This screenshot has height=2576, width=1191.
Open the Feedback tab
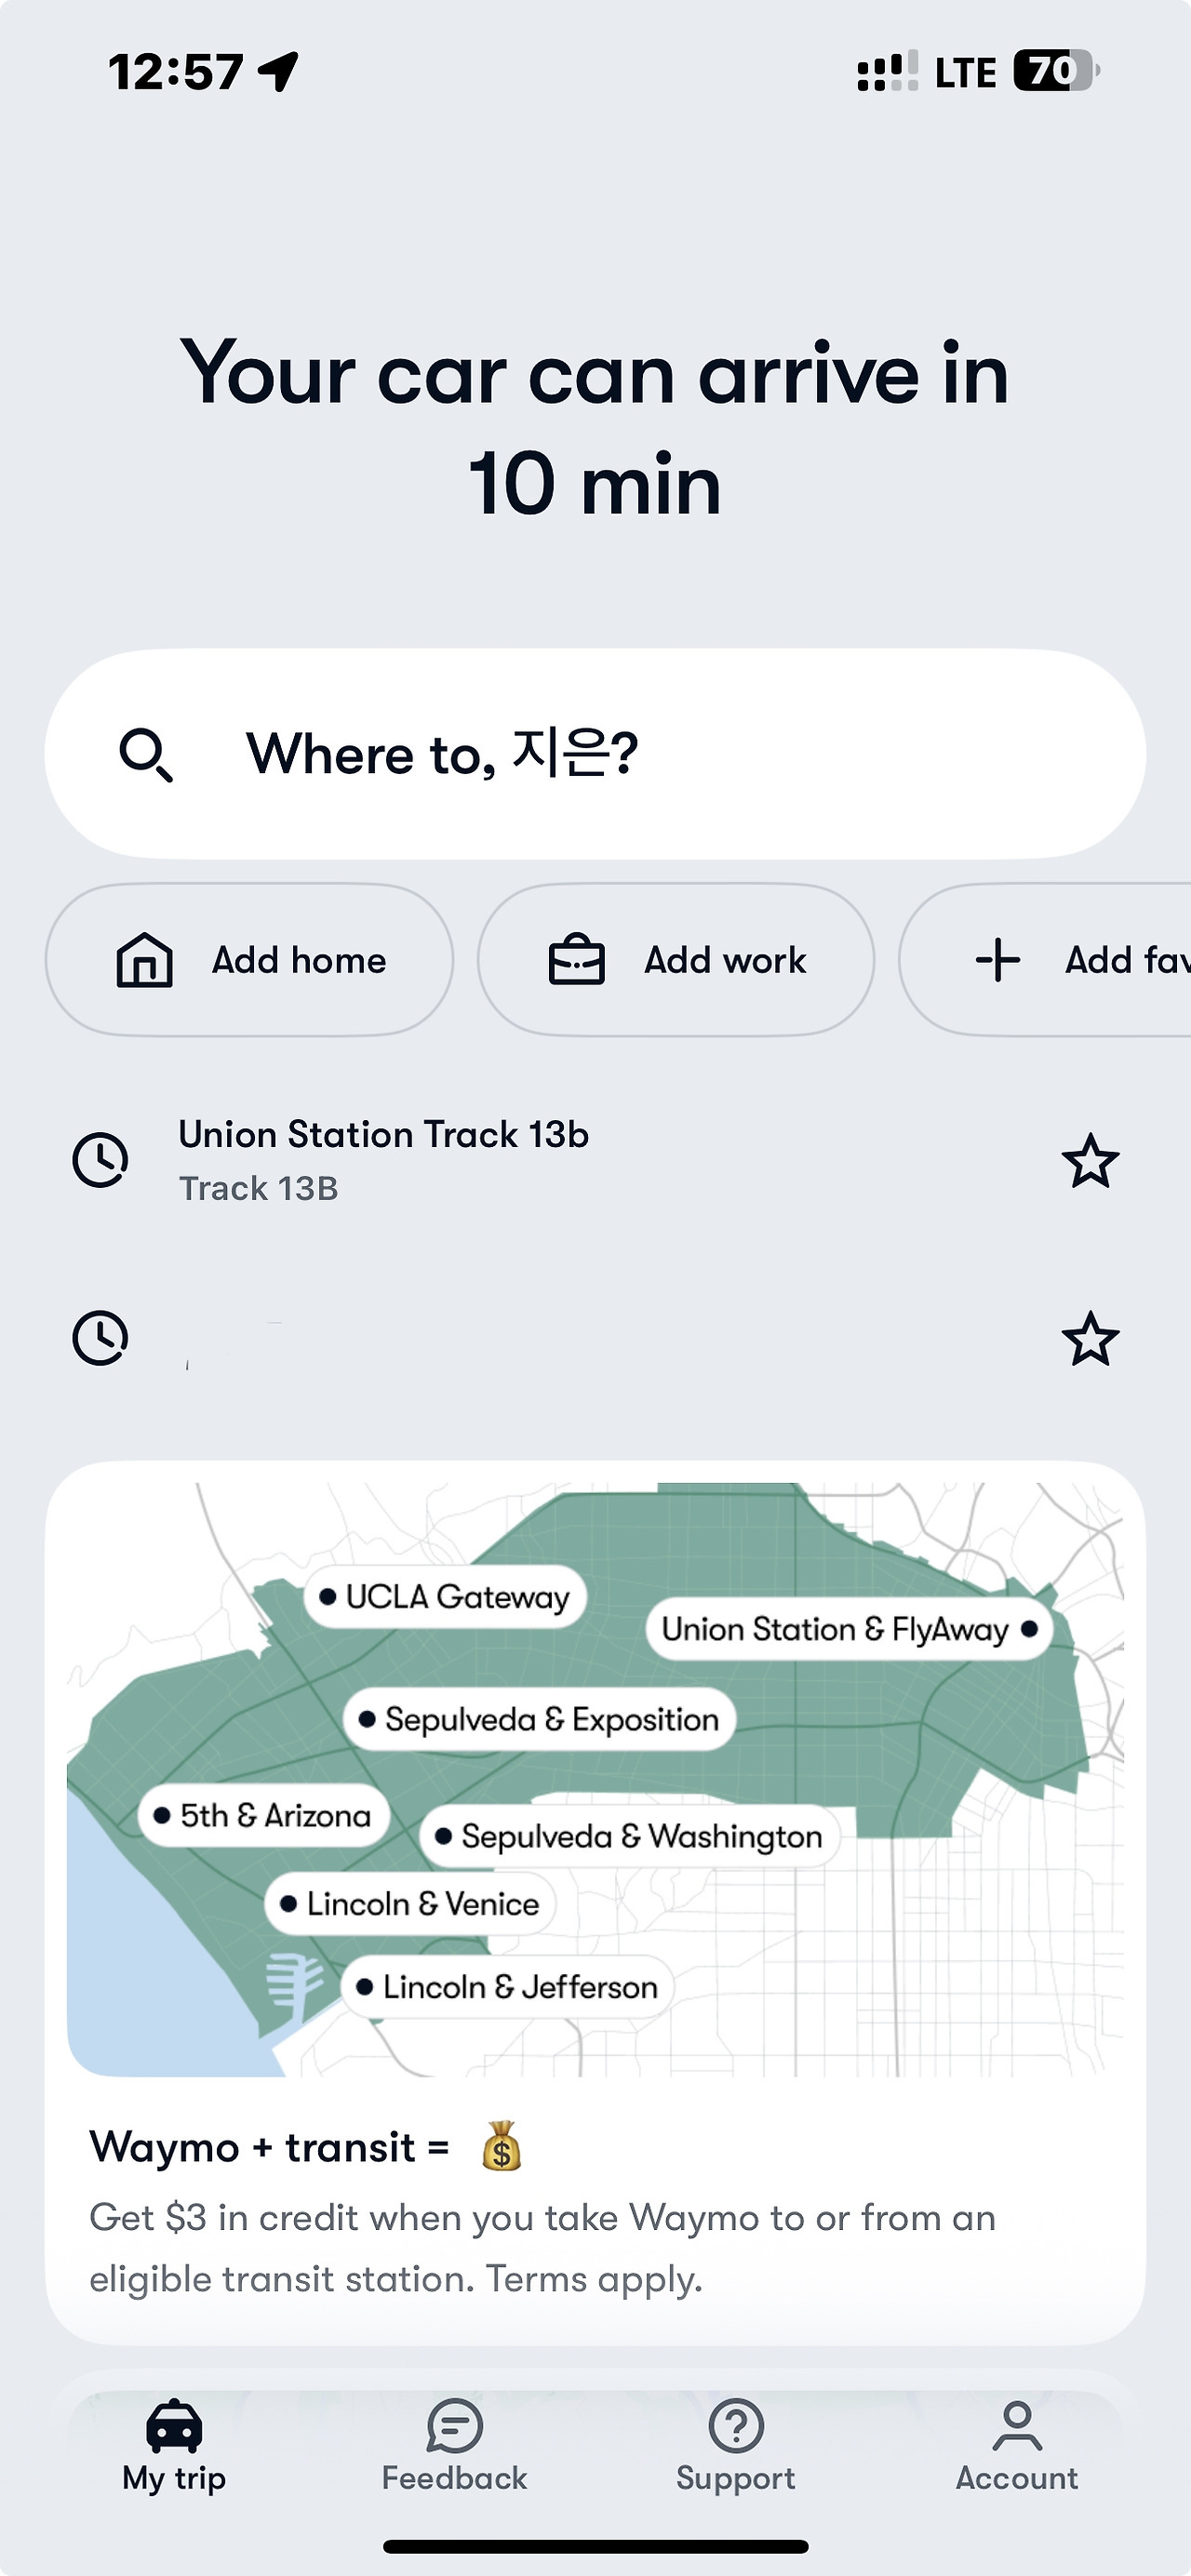tap(454, 2446)
